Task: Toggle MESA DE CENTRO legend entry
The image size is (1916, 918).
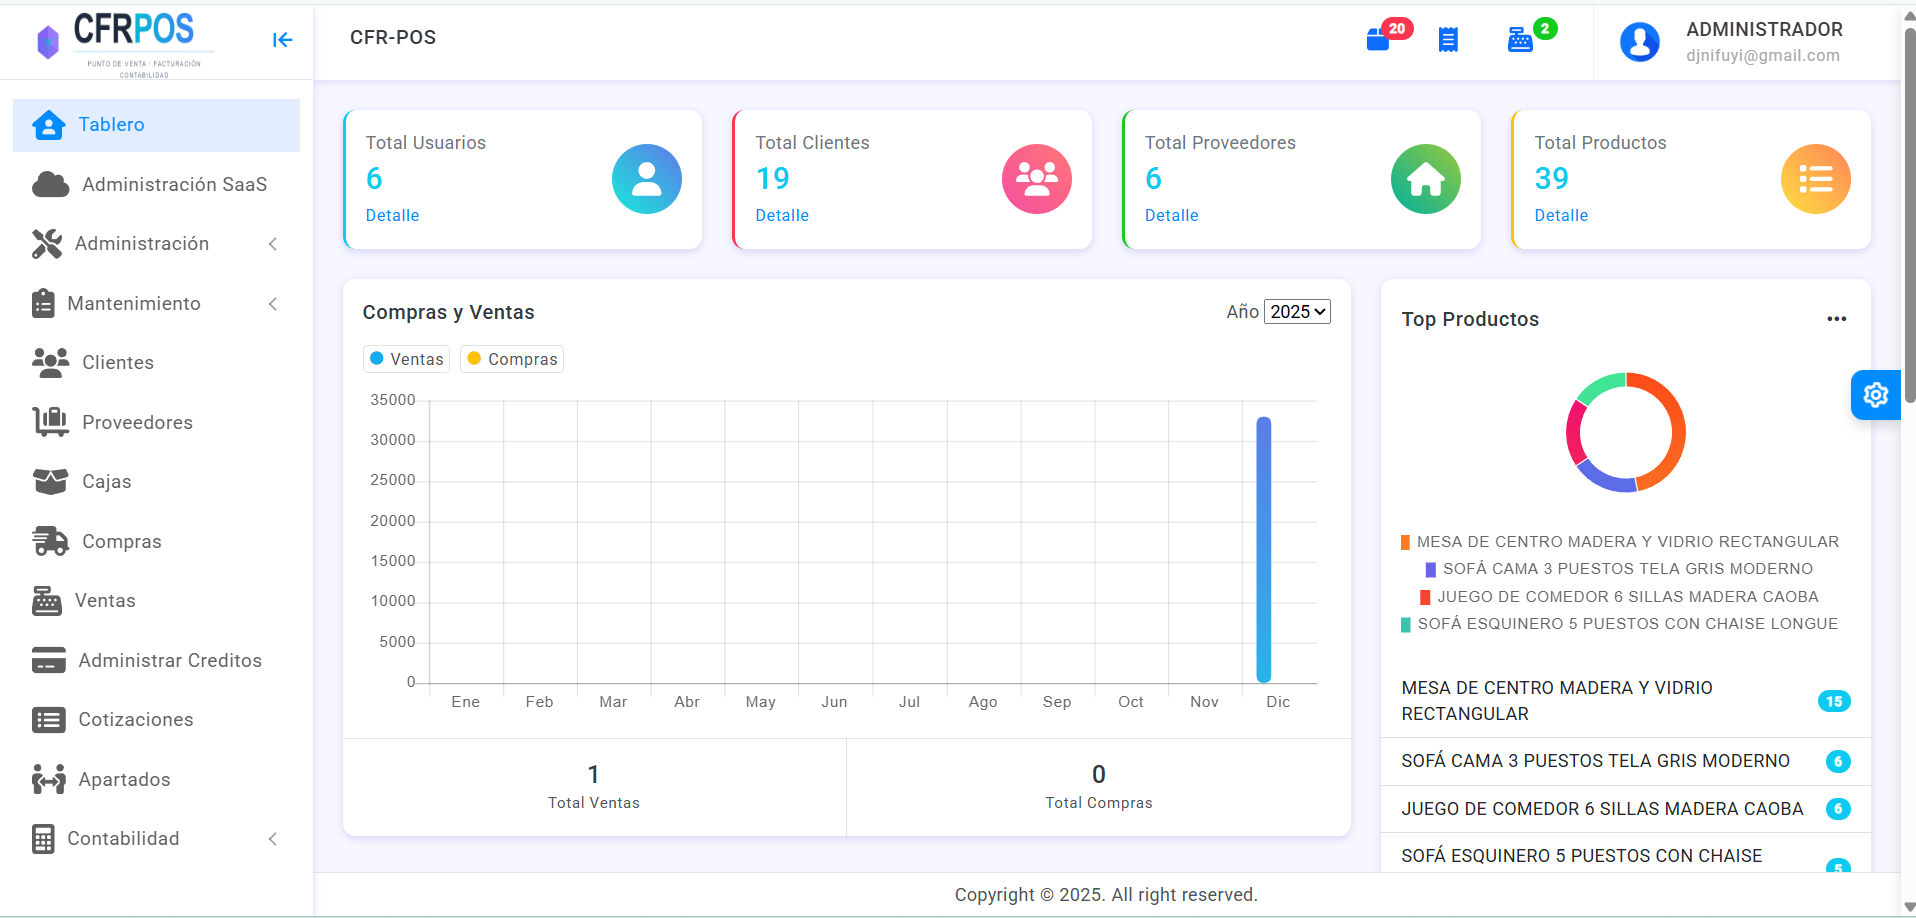Action: [x=1620, y=542]
